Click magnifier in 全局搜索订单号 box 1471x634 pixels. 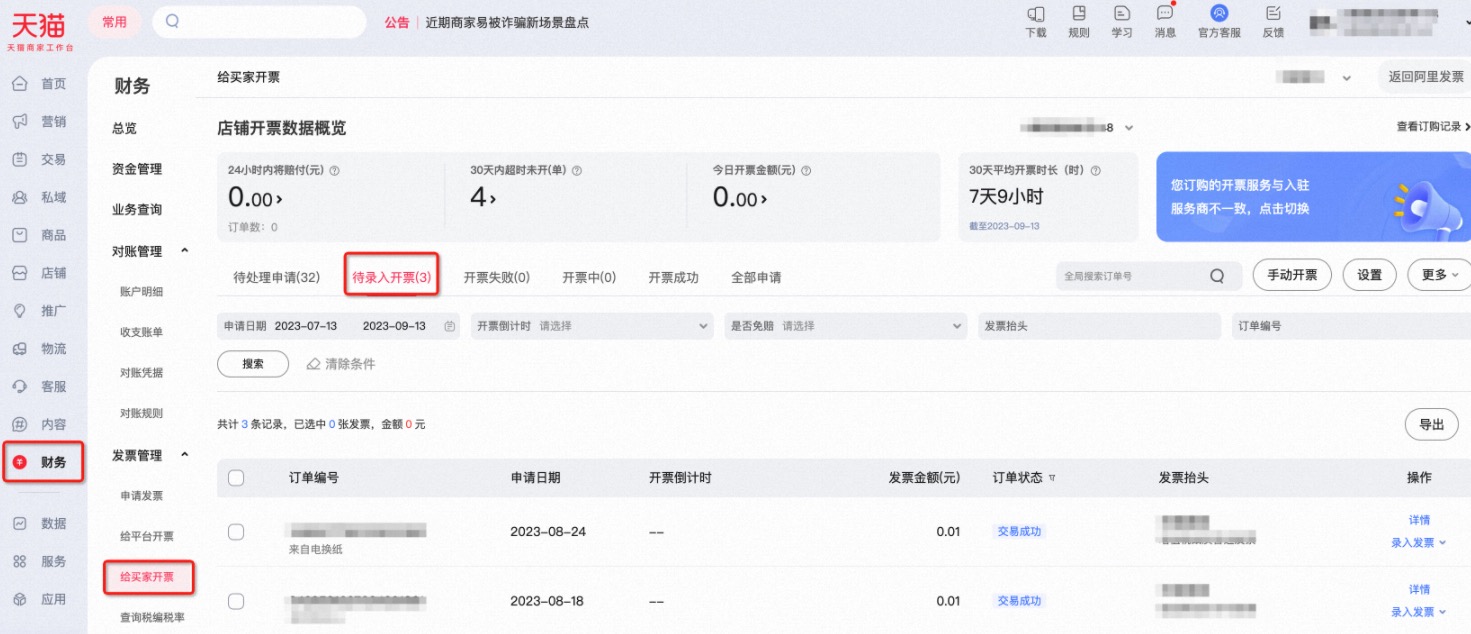point(1217,276)
